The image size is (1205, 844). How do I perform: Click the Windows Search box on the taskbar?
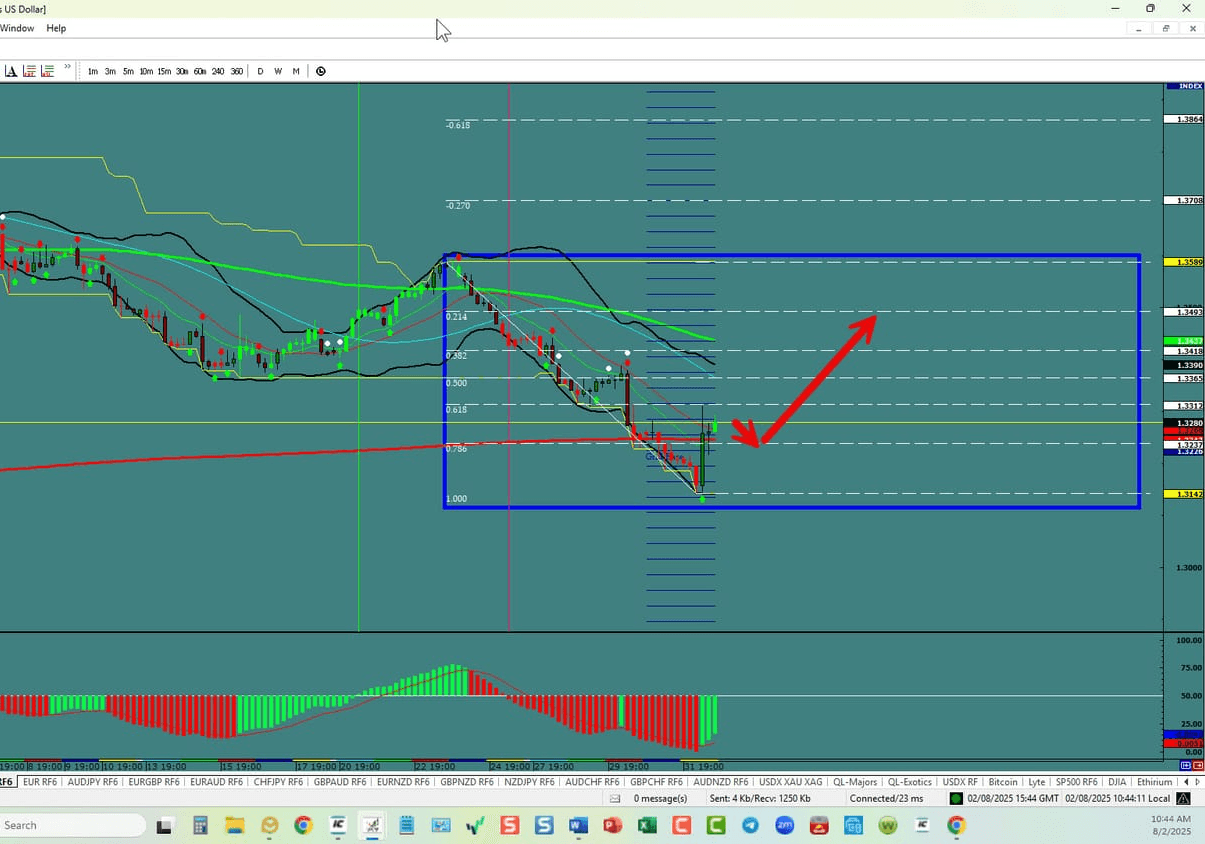pos(70,826)
